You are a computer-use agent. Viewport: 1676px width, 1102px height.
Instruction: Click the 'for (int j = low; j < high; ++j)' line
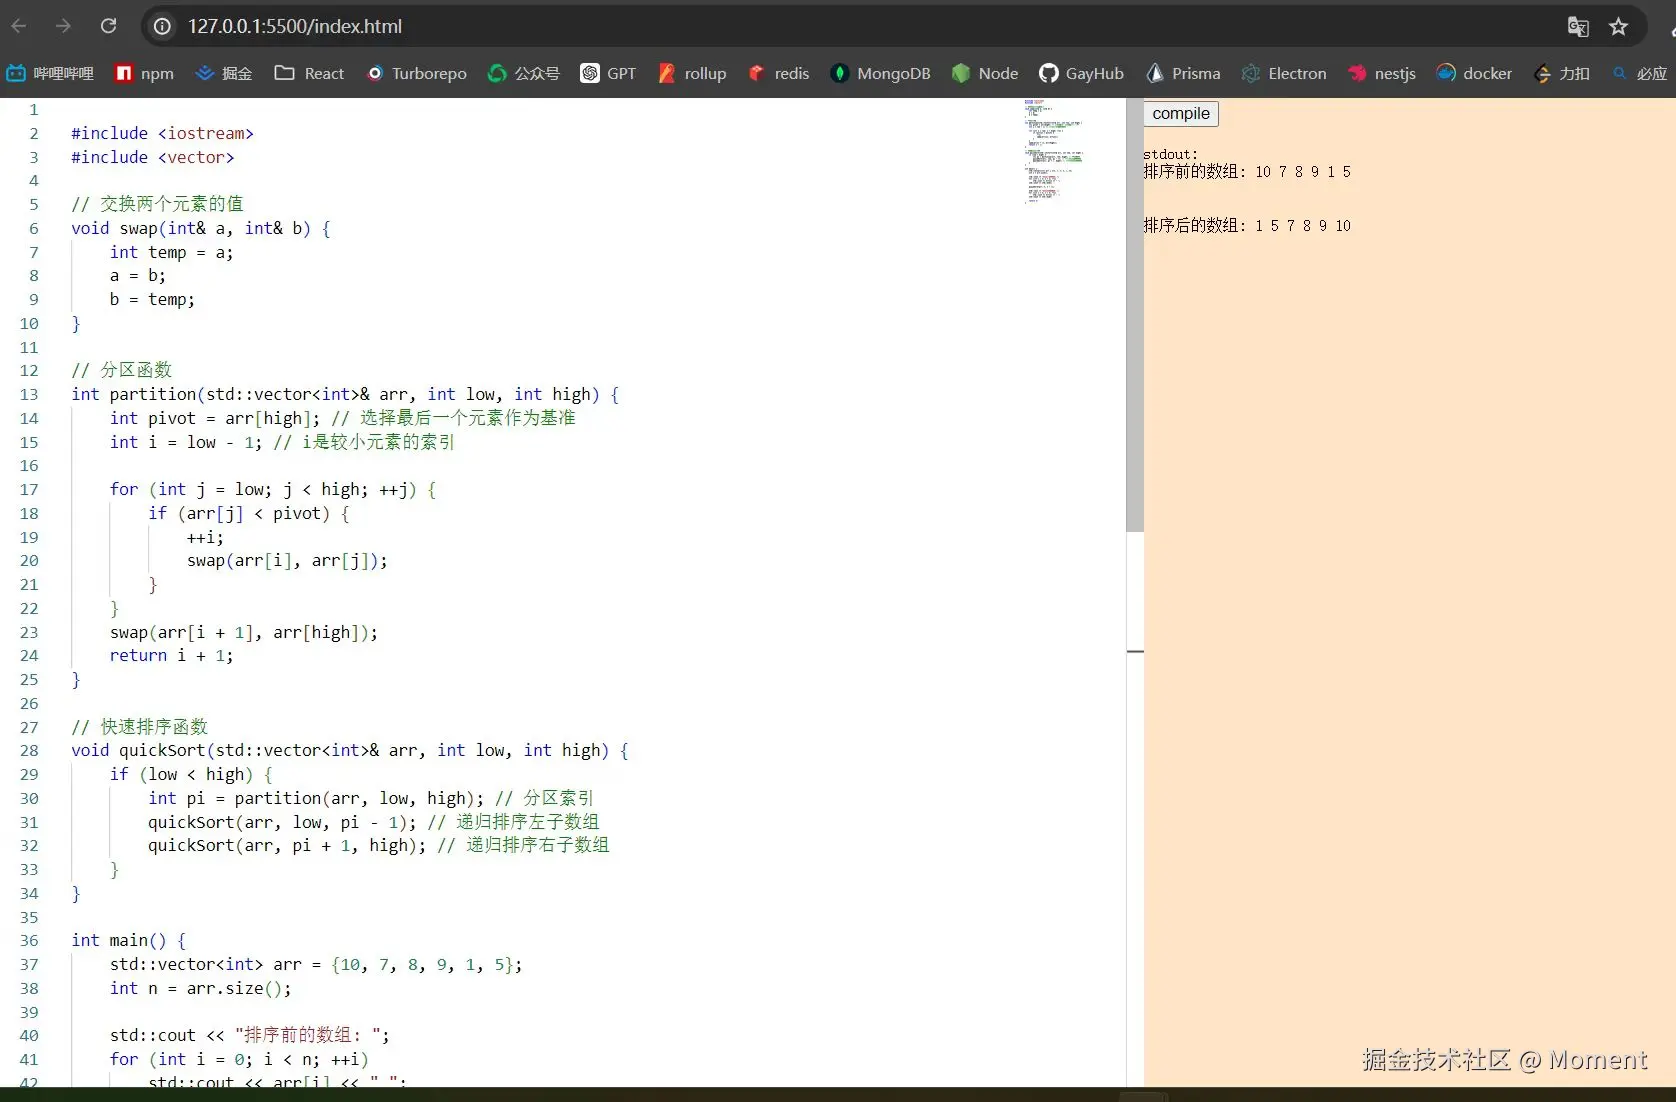pyautogui.click(x=273, y=489)
